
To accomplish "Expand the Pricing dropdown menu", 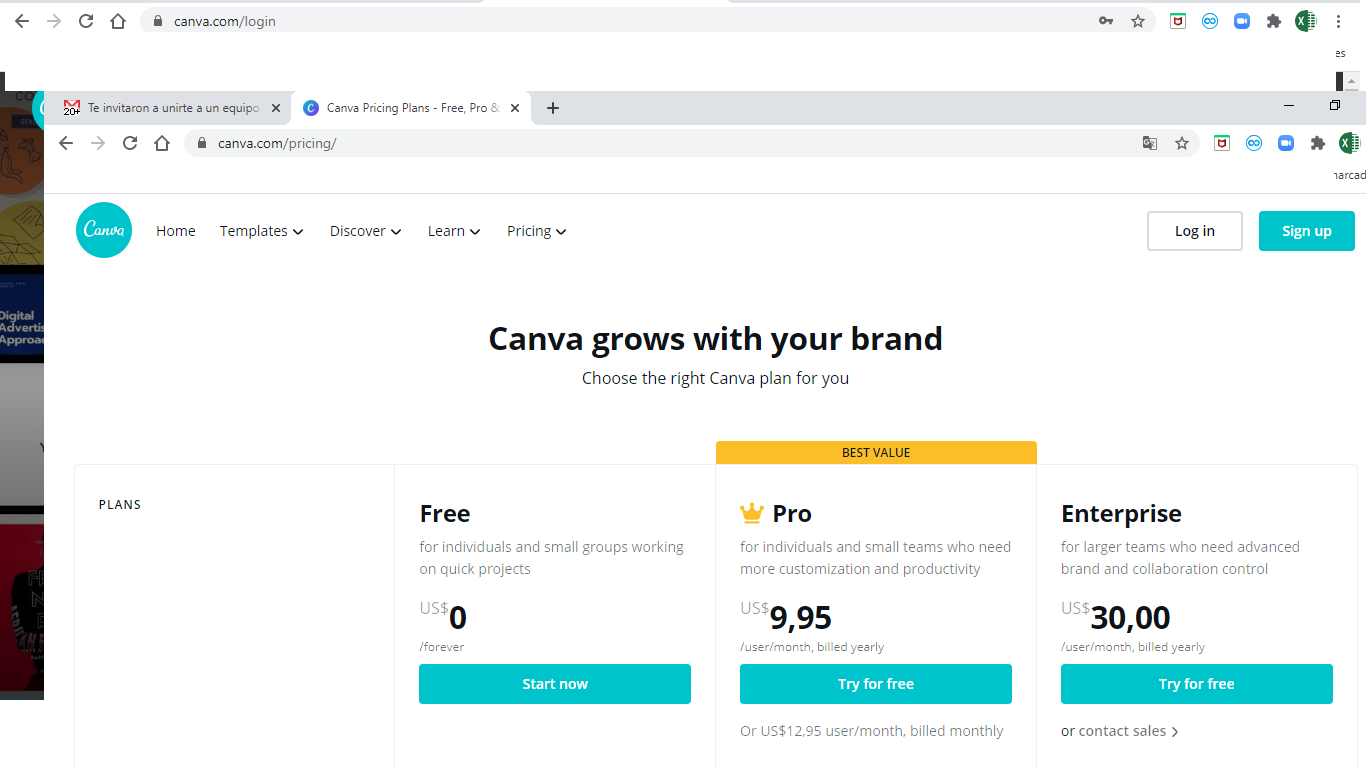I will point(537,231).
